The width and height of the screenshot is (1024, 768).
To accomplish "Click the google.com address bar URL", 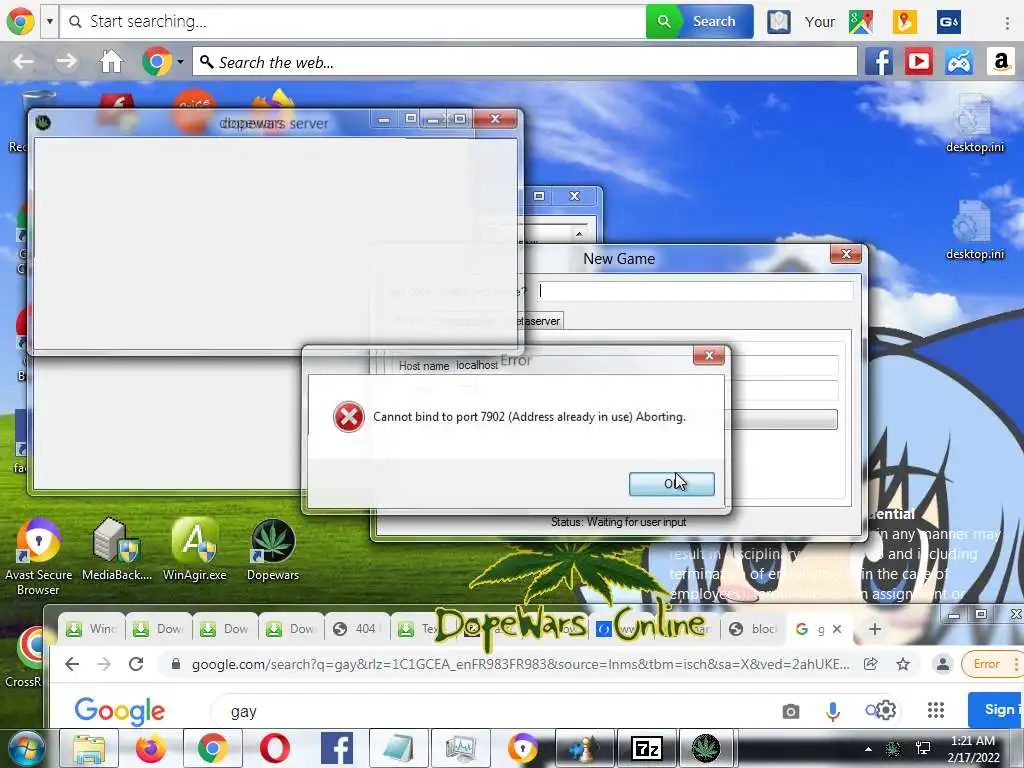I will tap(520, 664).
